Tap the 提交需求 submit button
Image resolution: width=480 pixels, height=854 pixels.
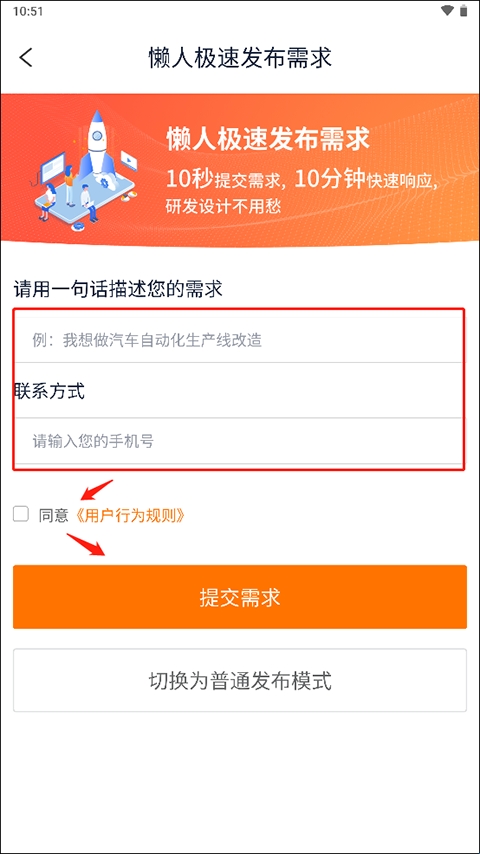click(240, 597)
